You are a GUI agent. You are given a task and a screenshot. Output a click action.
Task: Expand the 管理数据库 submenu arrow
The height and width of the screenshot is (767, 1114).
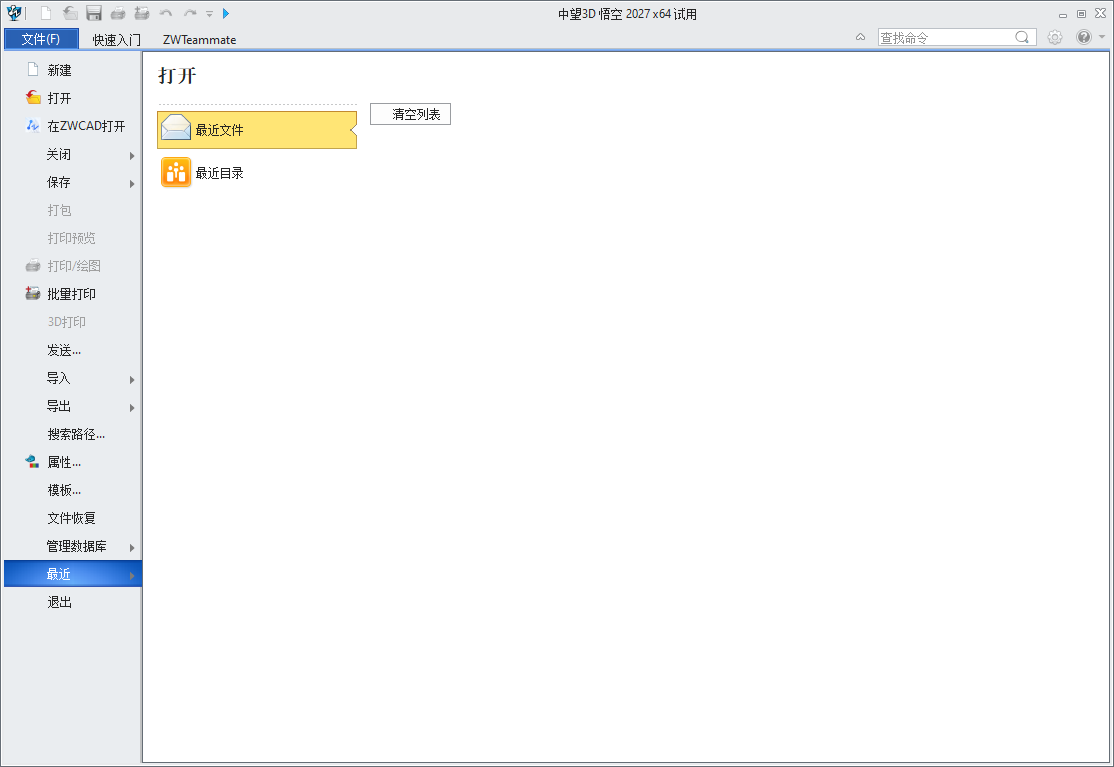point(132,548)
